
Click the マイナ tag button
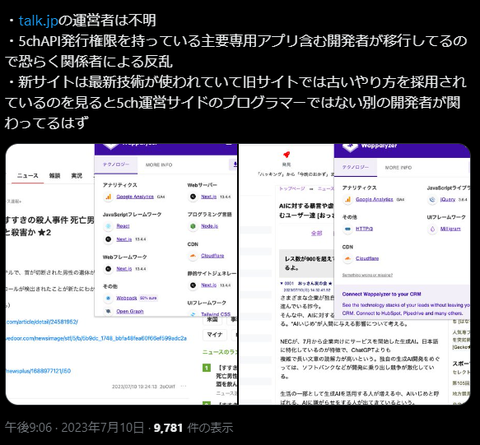[x=215, y=334]
